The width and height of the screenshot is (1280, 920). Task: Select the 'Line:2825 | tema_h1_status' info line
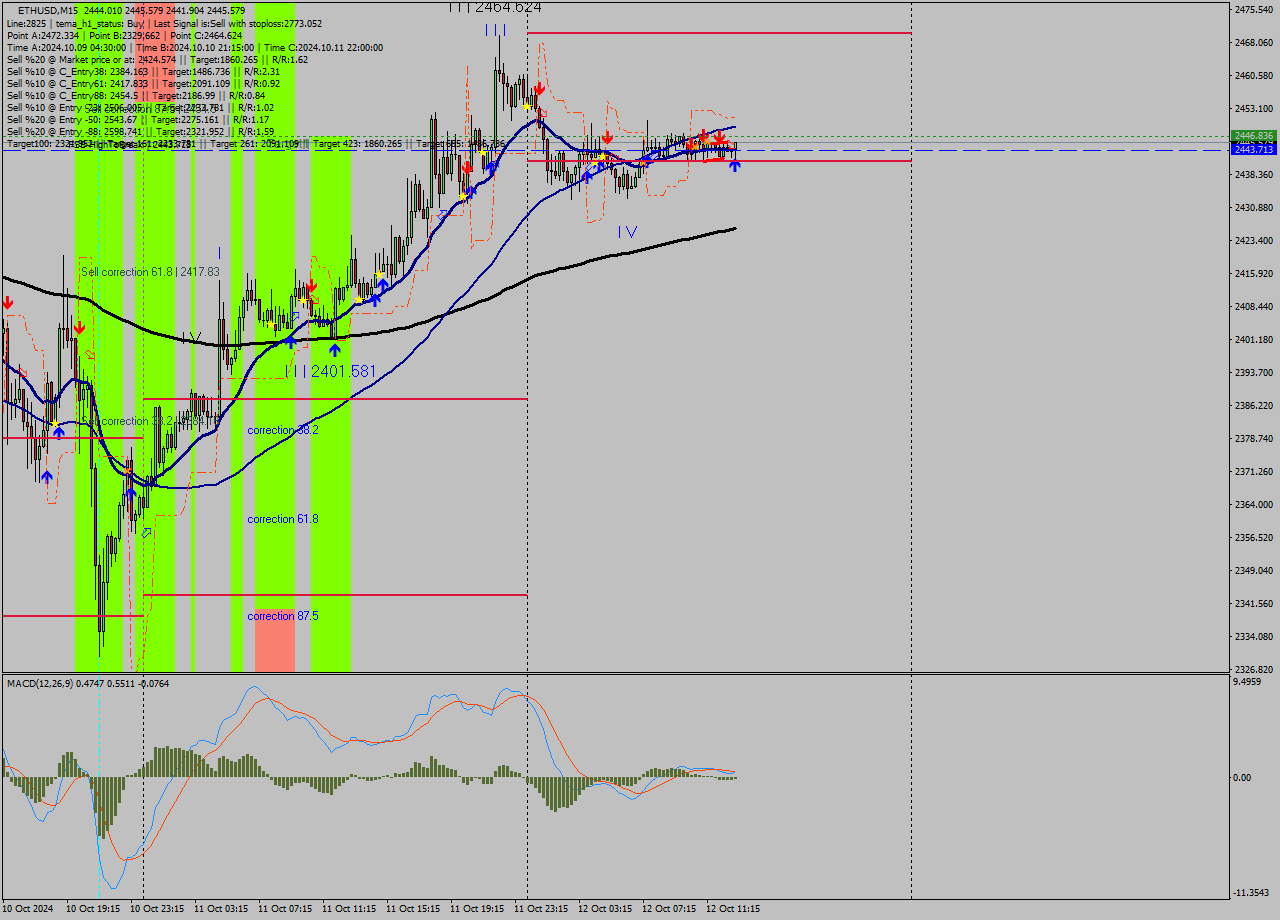[x=164, y=22]
